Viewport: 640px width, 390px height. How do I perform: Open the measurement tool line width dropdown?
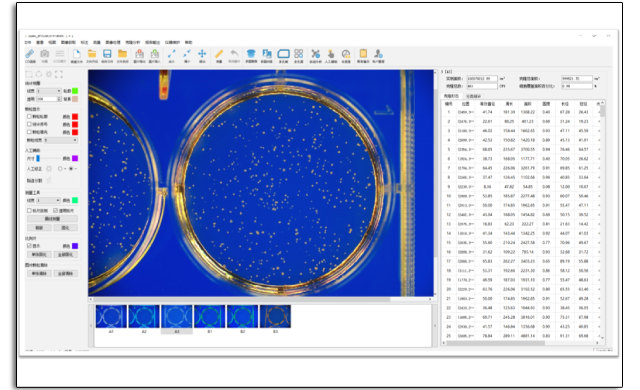[49, 200]
